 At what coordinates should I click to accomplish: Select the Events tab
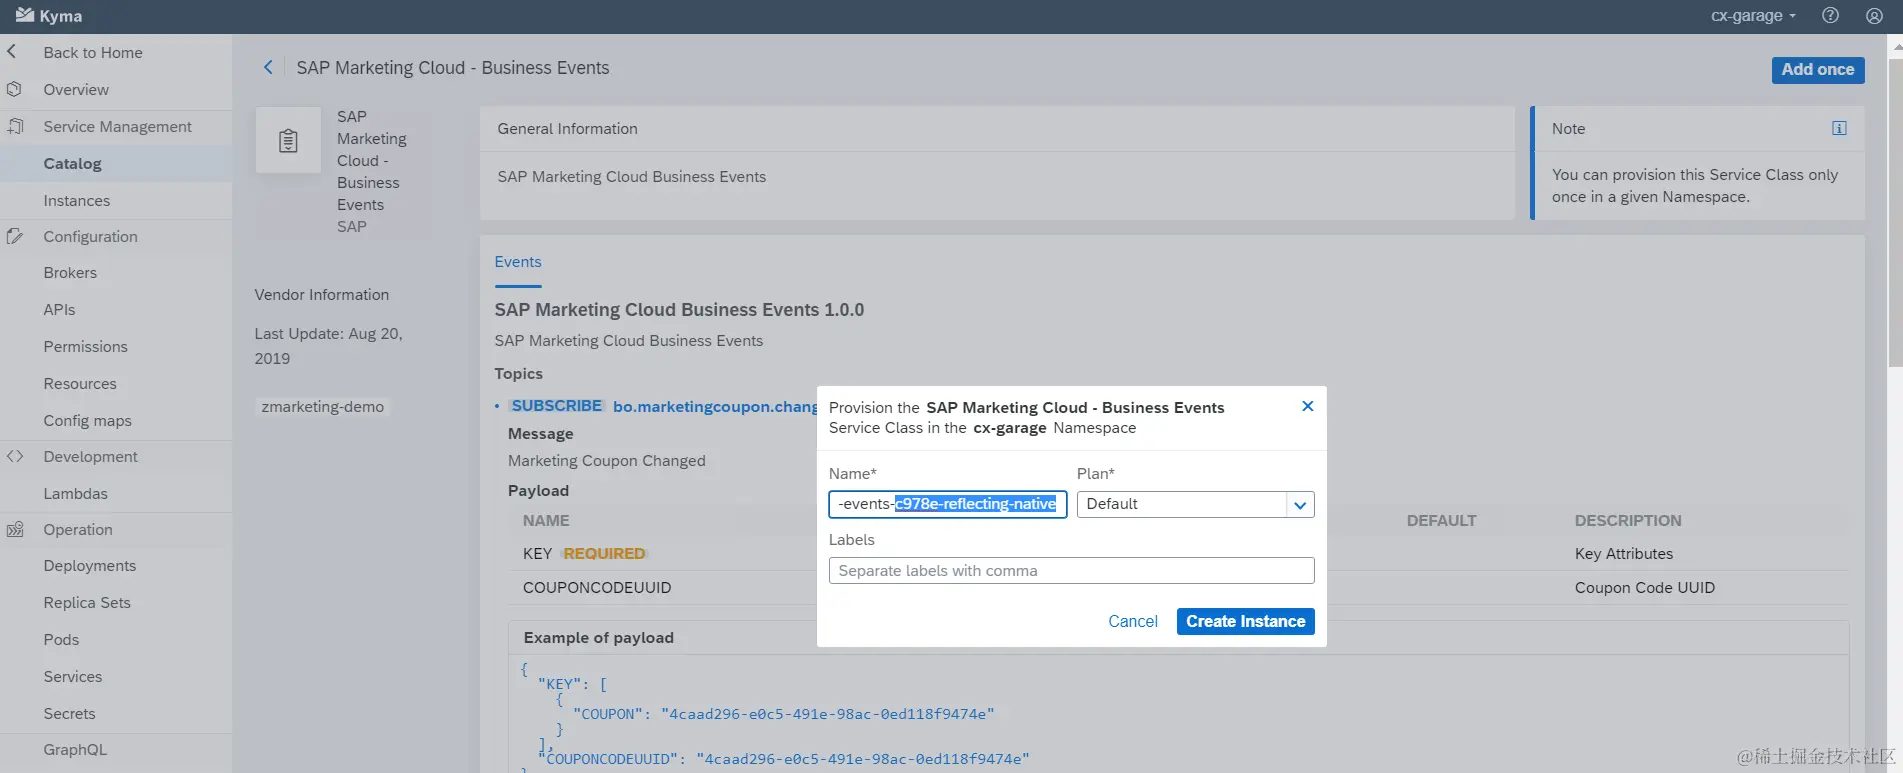518,262
